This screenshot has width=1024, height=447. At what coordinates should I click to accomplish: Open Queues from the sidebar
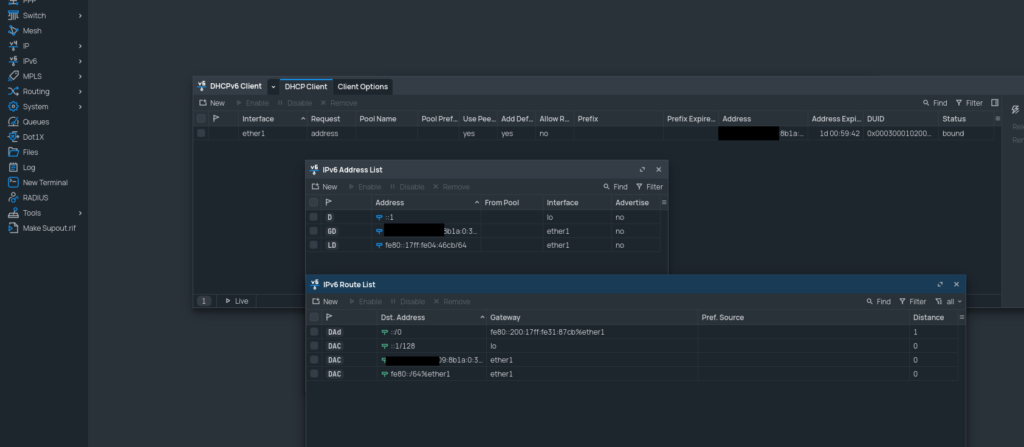35,122
